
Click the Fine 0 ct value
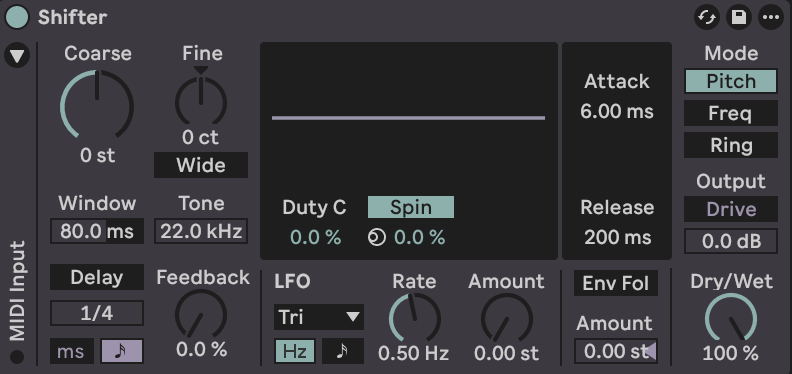[201, 137]
